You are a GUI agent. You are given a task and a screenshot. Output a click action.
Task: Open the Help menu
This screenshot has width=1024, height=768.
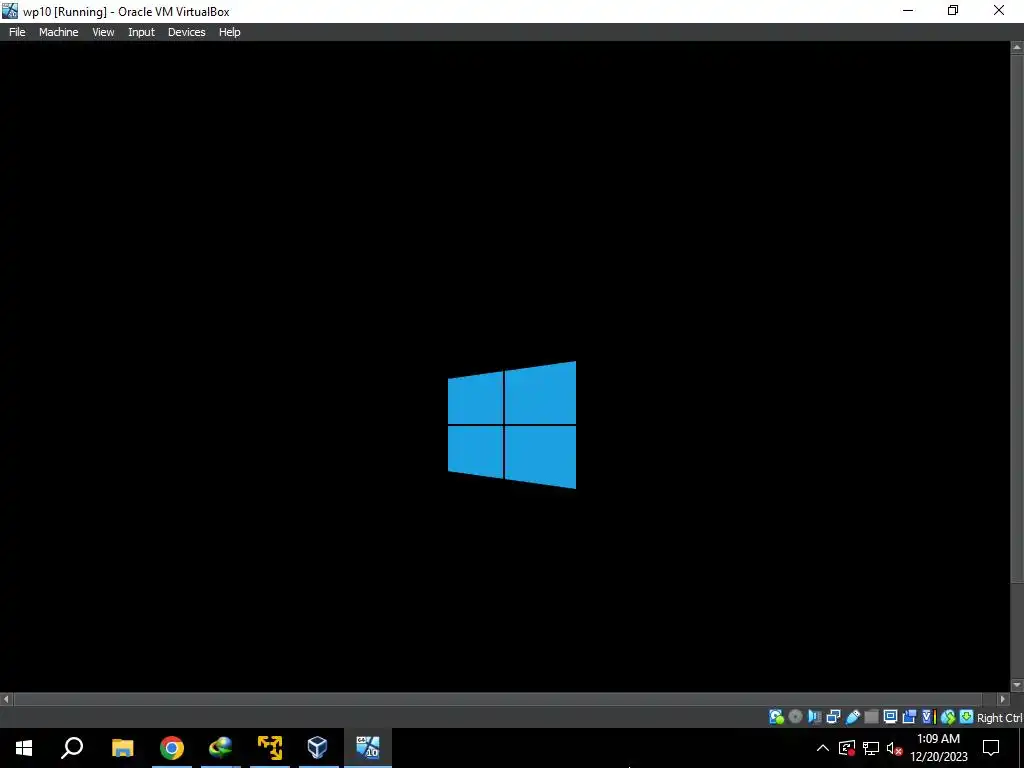[x=229, y=32]
